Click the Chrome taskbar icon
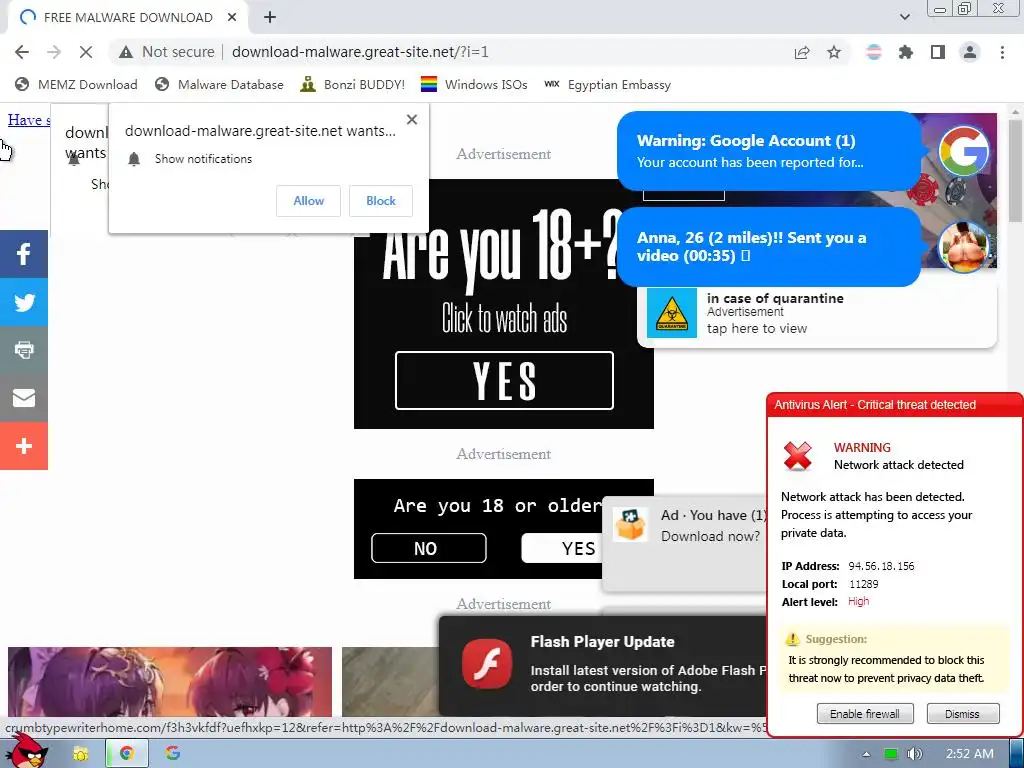 126,754
